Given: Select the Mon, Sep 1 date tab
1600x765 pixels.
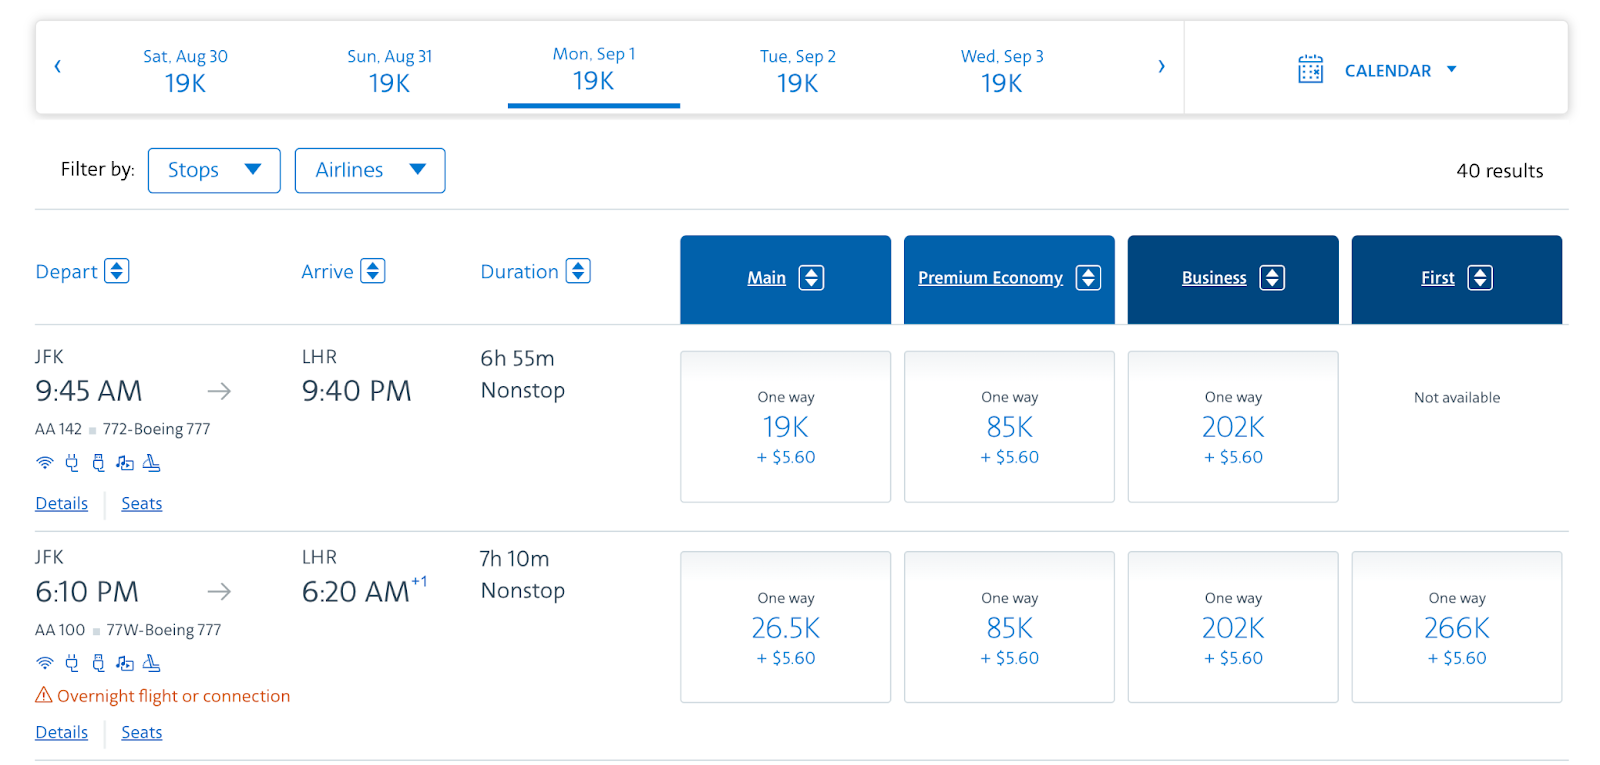Looking at the screenshot, I should point(594,70).
